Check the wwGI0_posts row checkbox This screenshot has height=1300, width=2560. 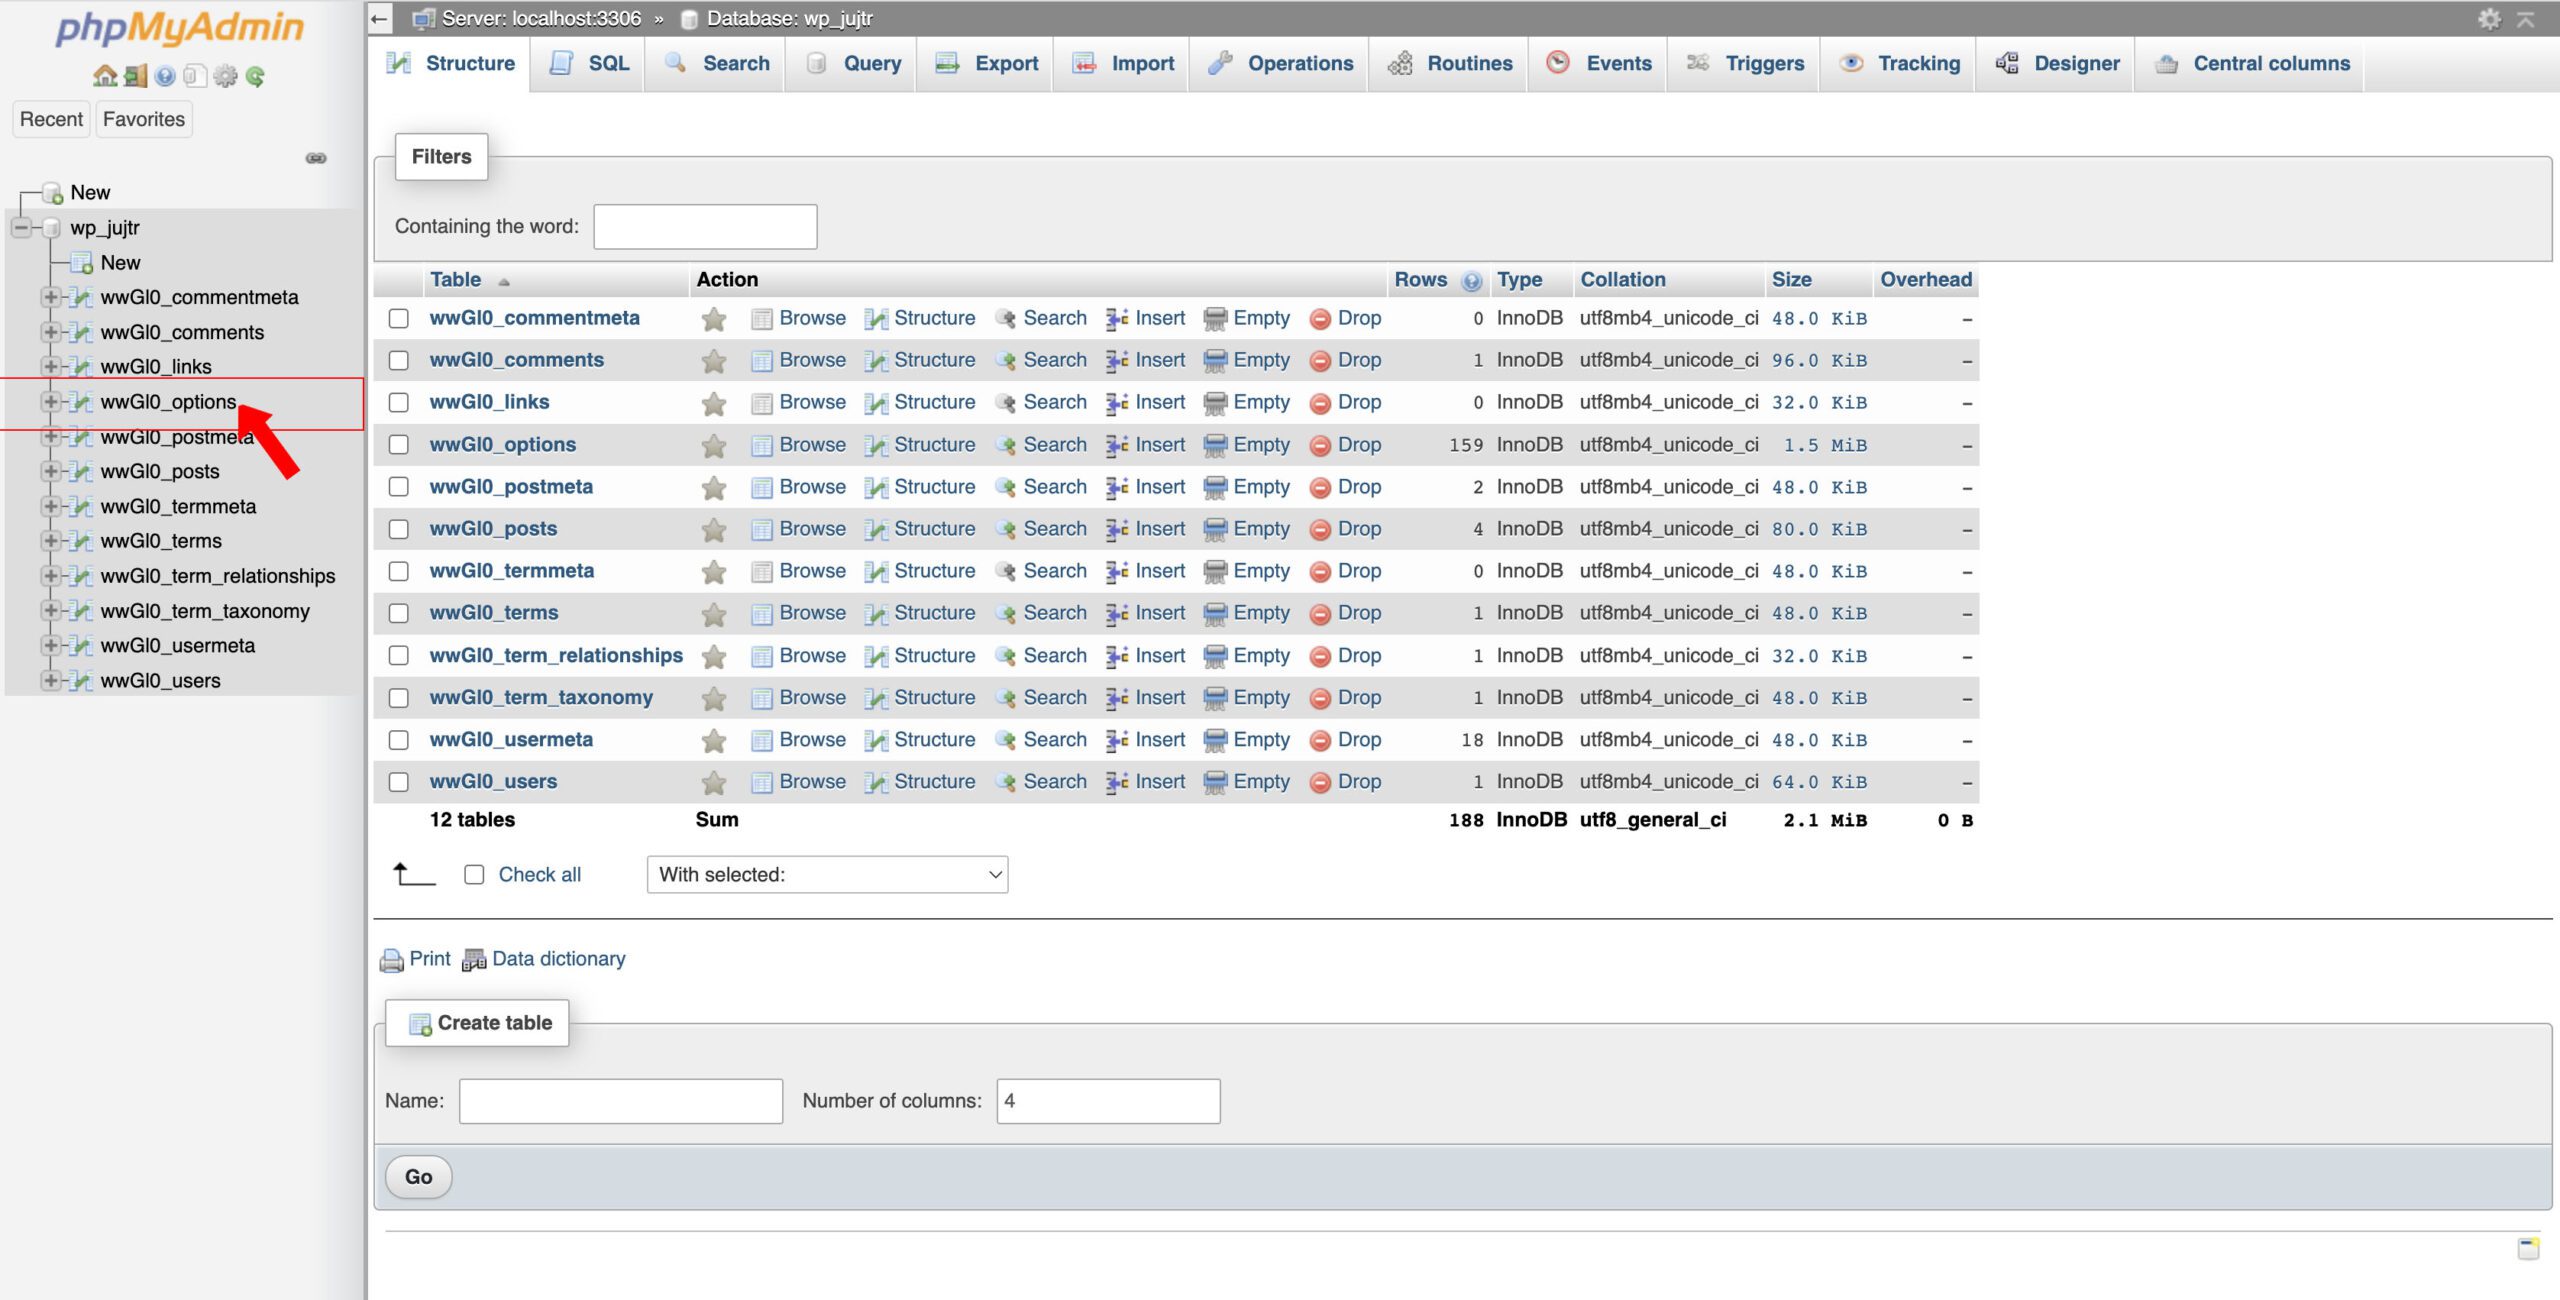[x=399, y=529]
